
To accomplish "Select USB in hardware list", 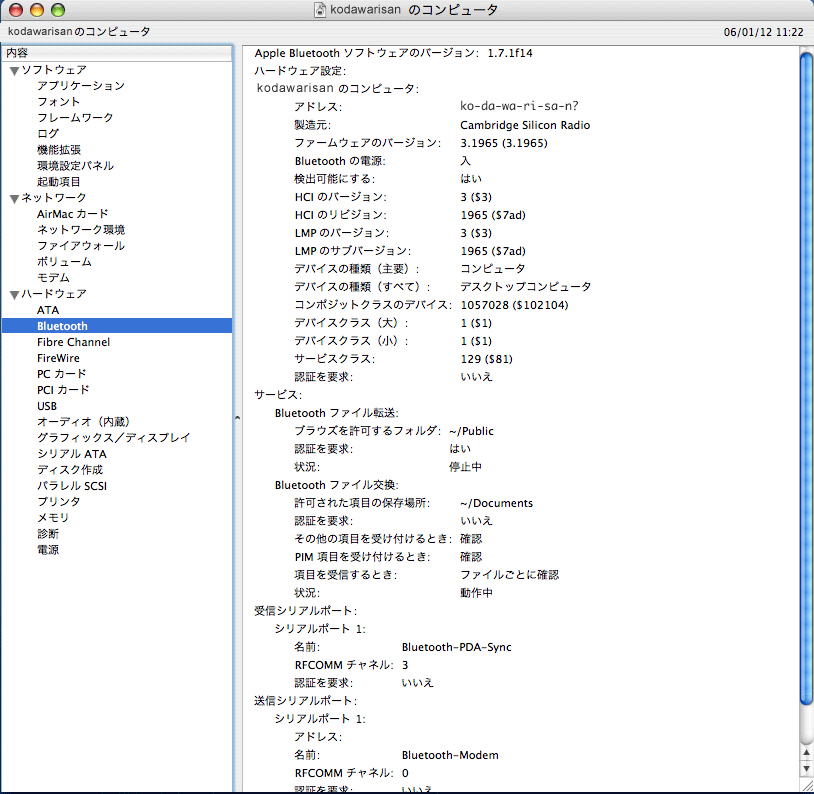I will 47,406.
